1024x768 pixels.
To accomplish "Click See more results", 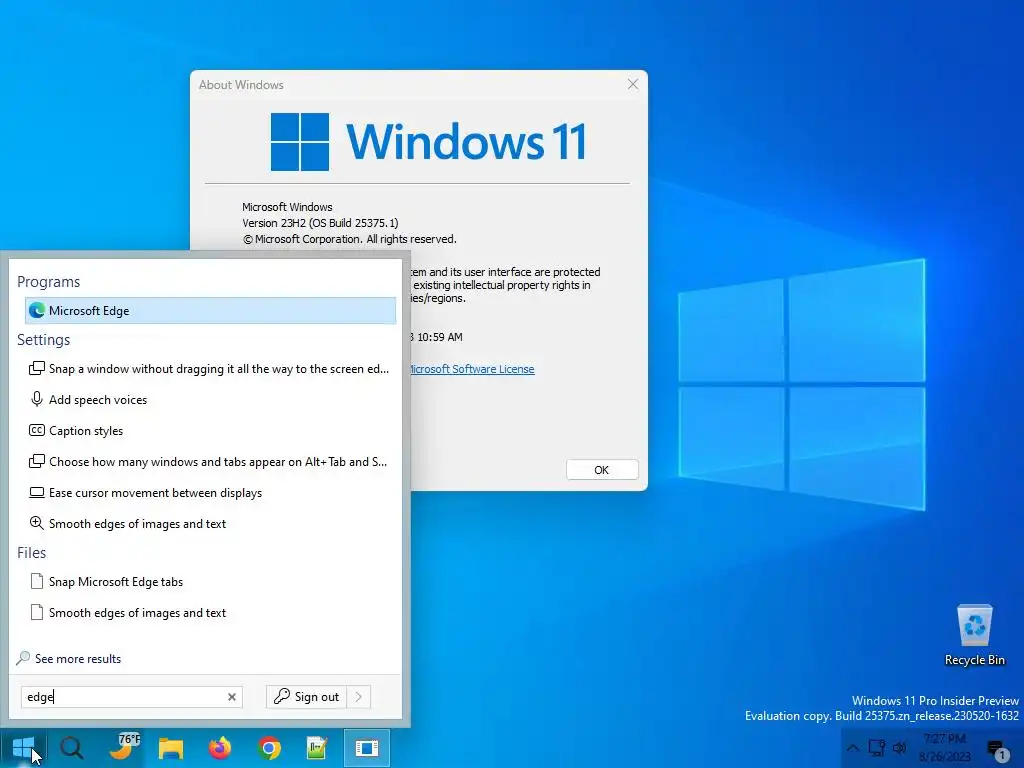I will pos(78,659).
